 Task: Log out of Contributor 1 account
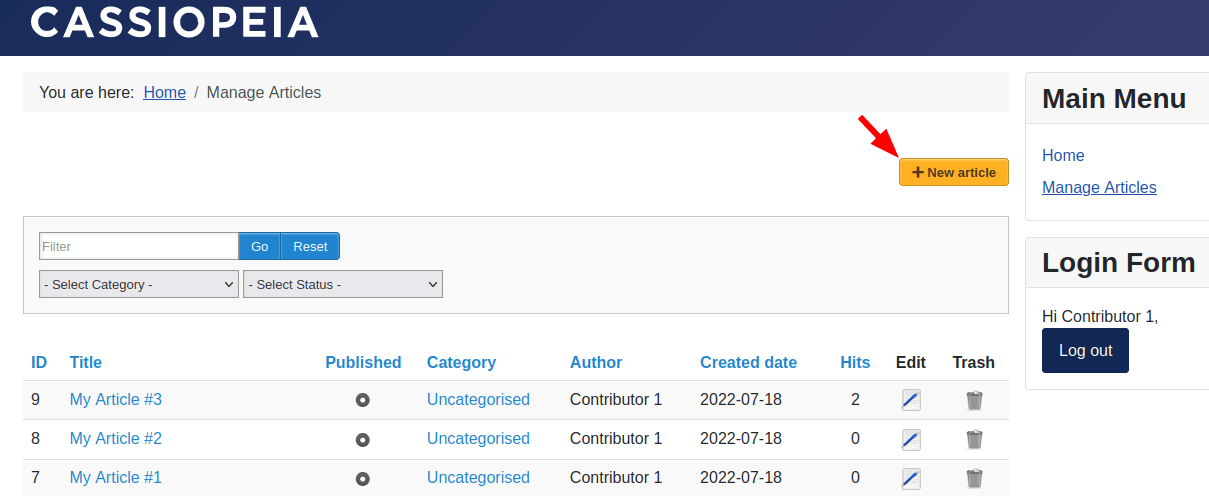(1085, 350)
